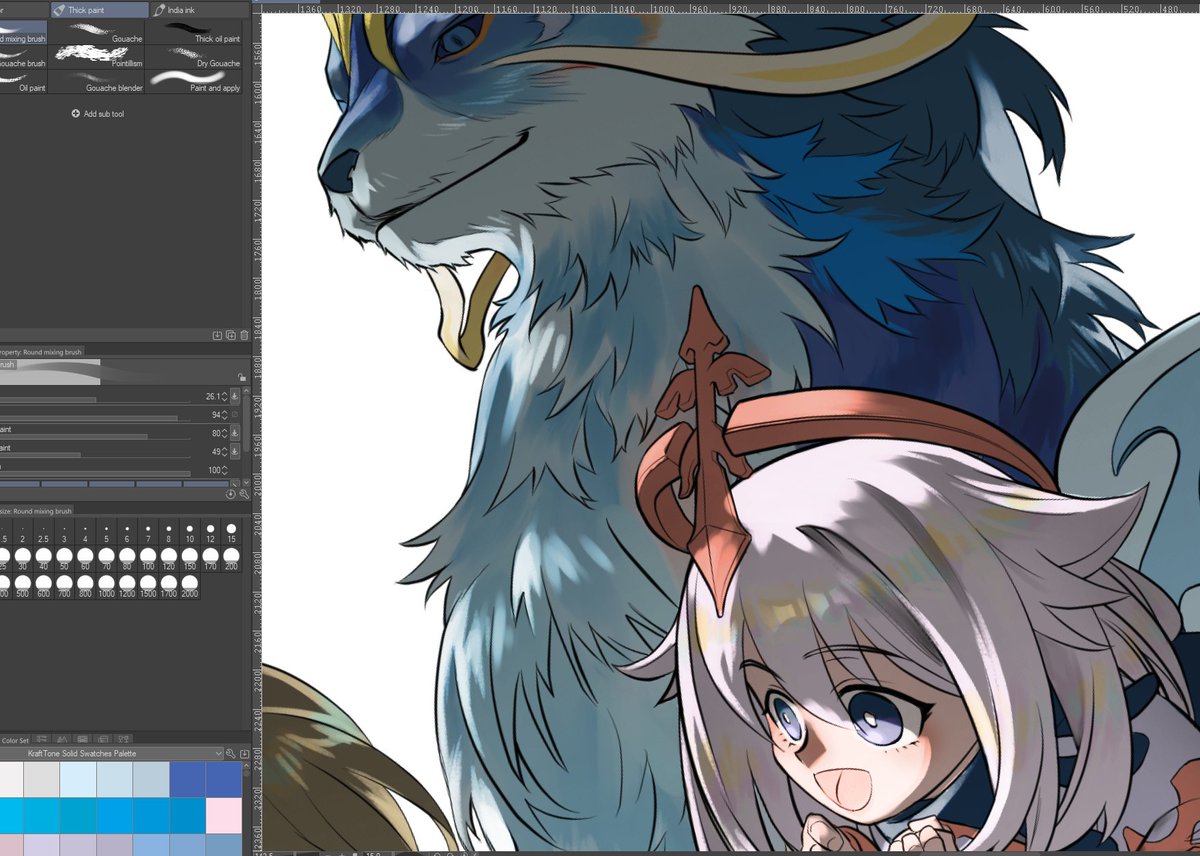Adjust stepper showing value 94
This screenshot has width=1200, height=856.
click(224, 415)
